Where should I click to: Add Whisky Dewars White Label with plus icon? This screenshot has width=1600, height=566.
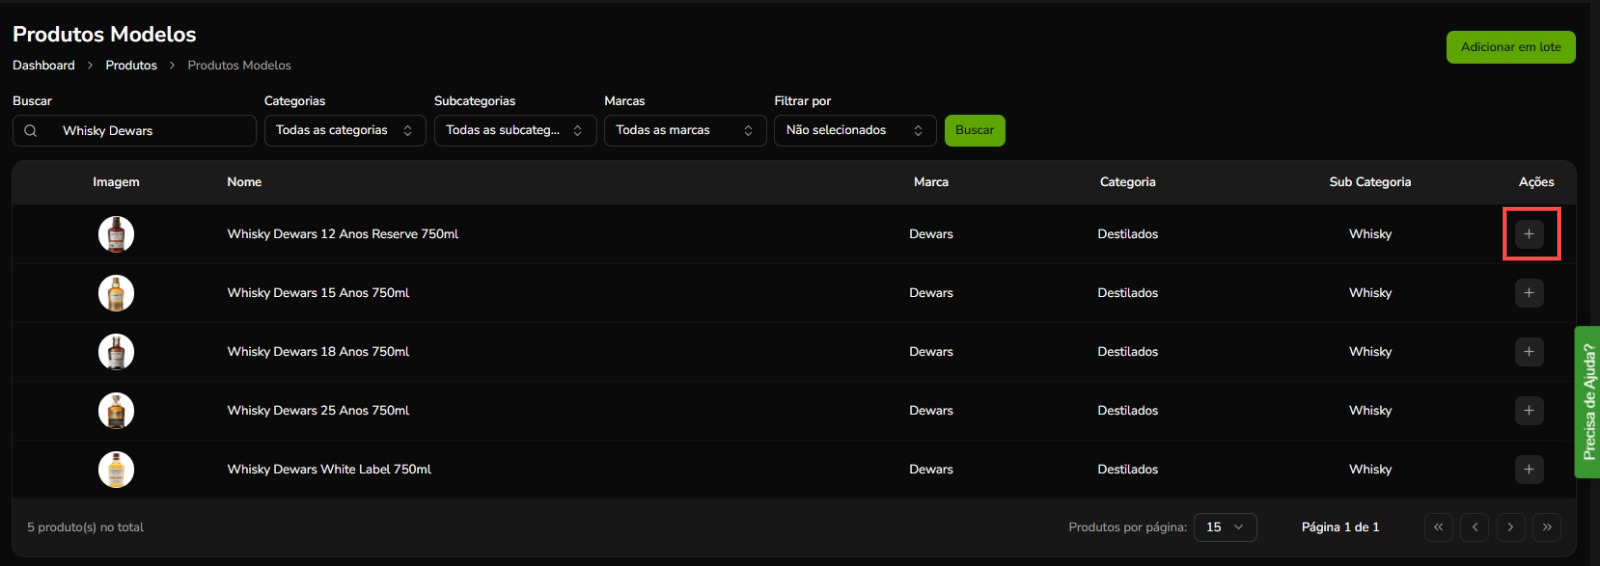click(x=1529, y=470)
